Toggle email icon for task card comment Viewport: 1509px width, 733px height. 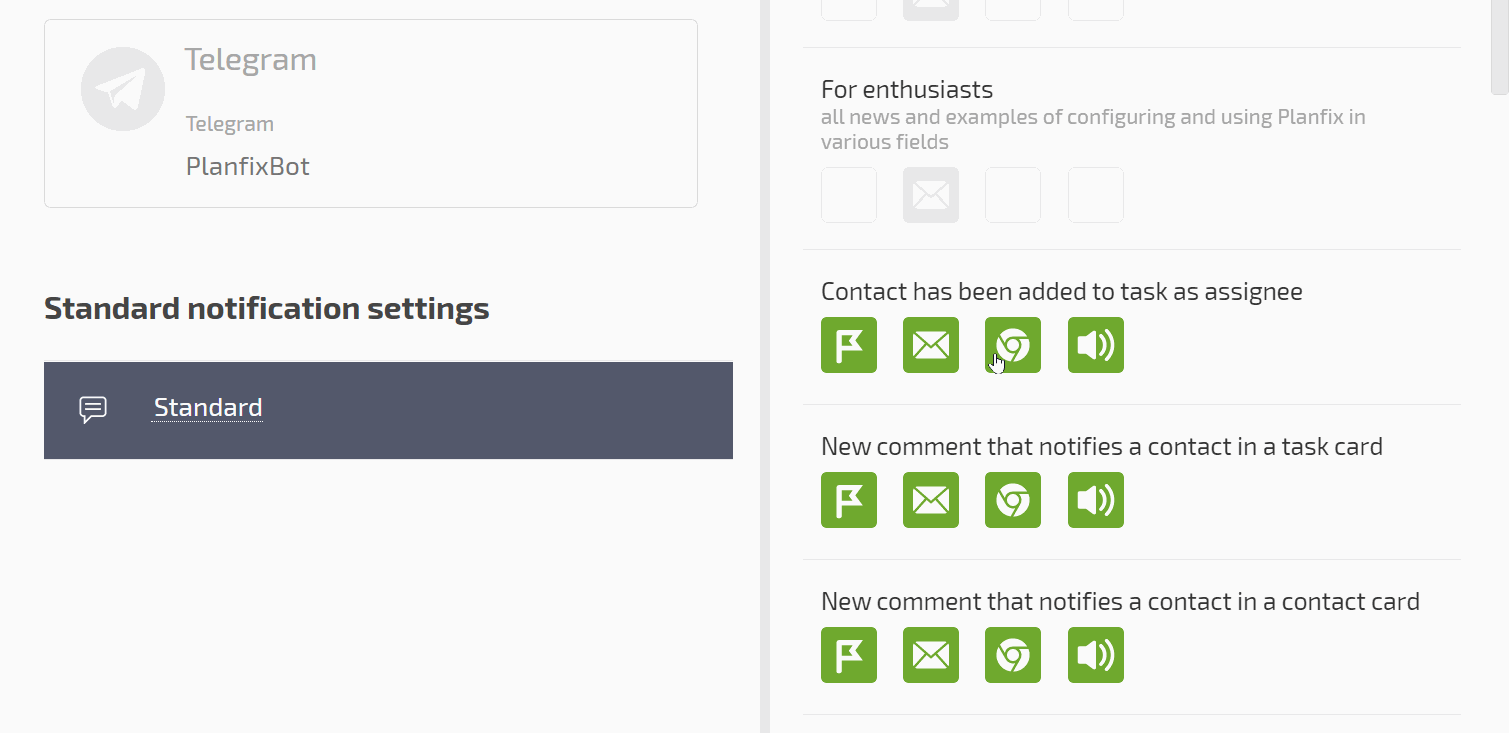(x=931, y=500)
